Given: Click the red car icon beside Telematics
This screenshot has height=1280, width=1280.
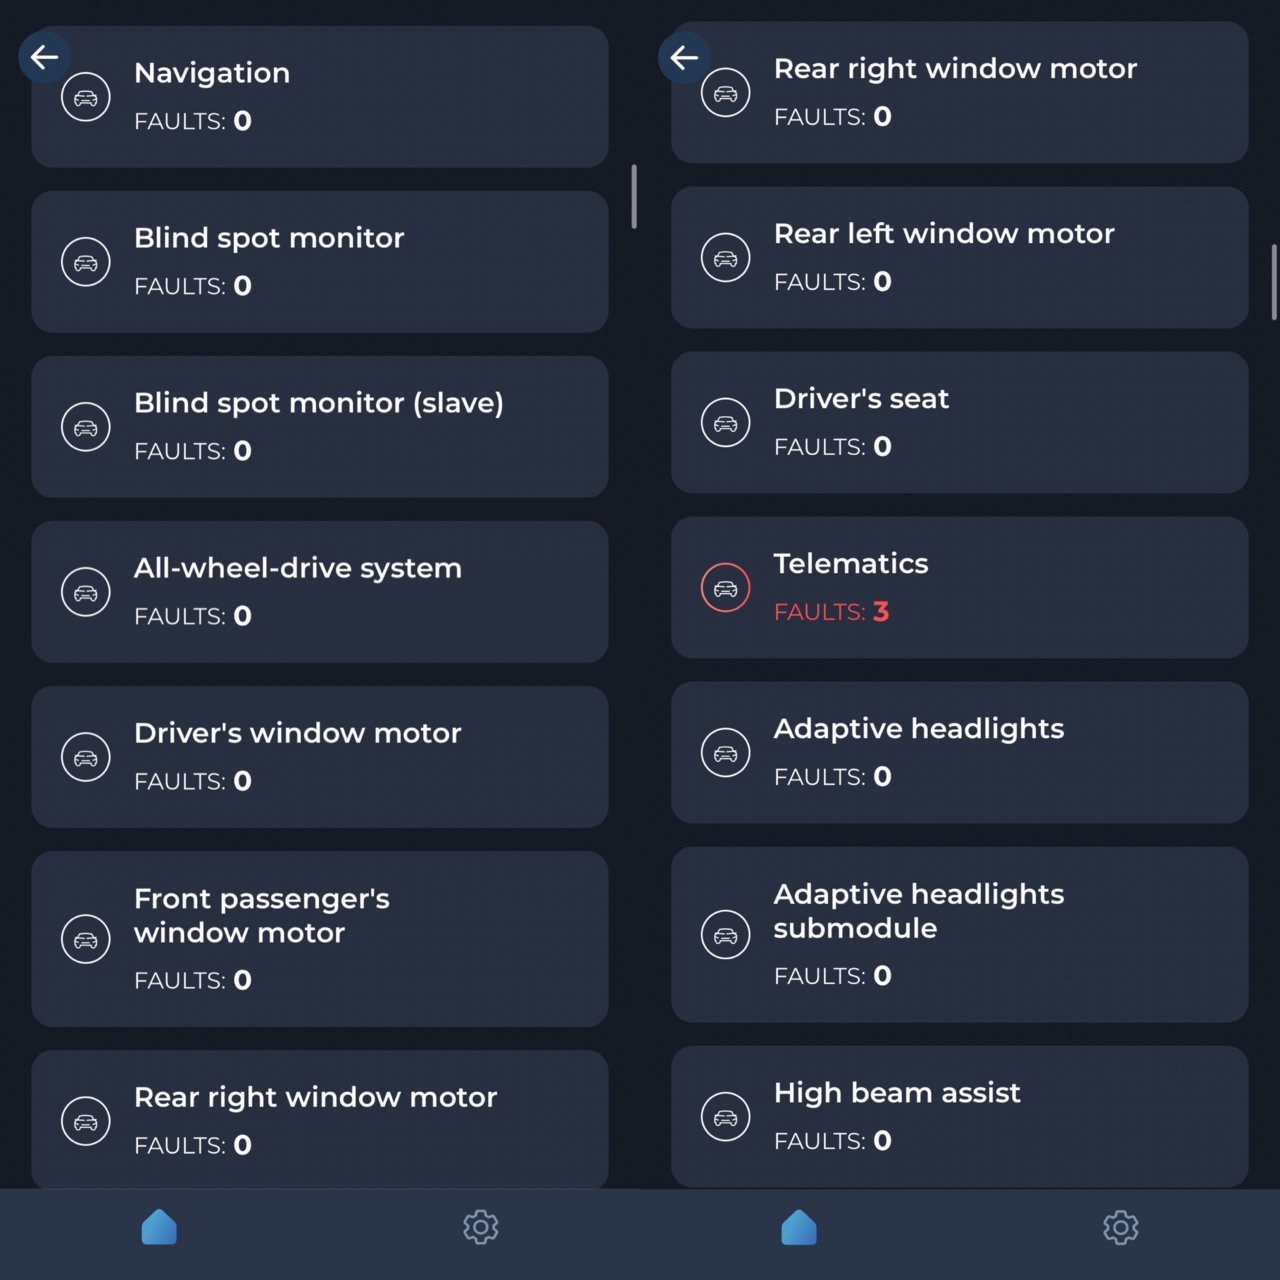Looking at the screenshot, I should tap(726, 588).
